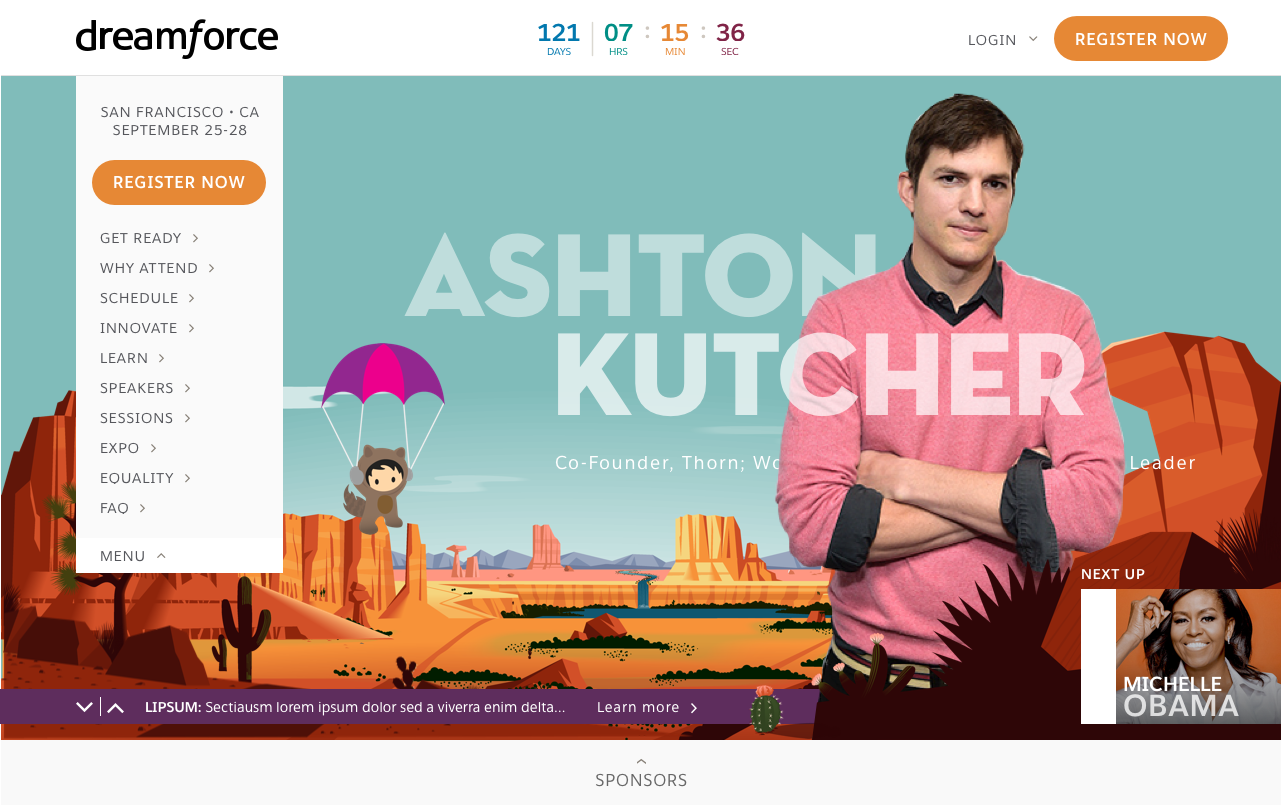Click the dreamforce logo

click(177, 38)
